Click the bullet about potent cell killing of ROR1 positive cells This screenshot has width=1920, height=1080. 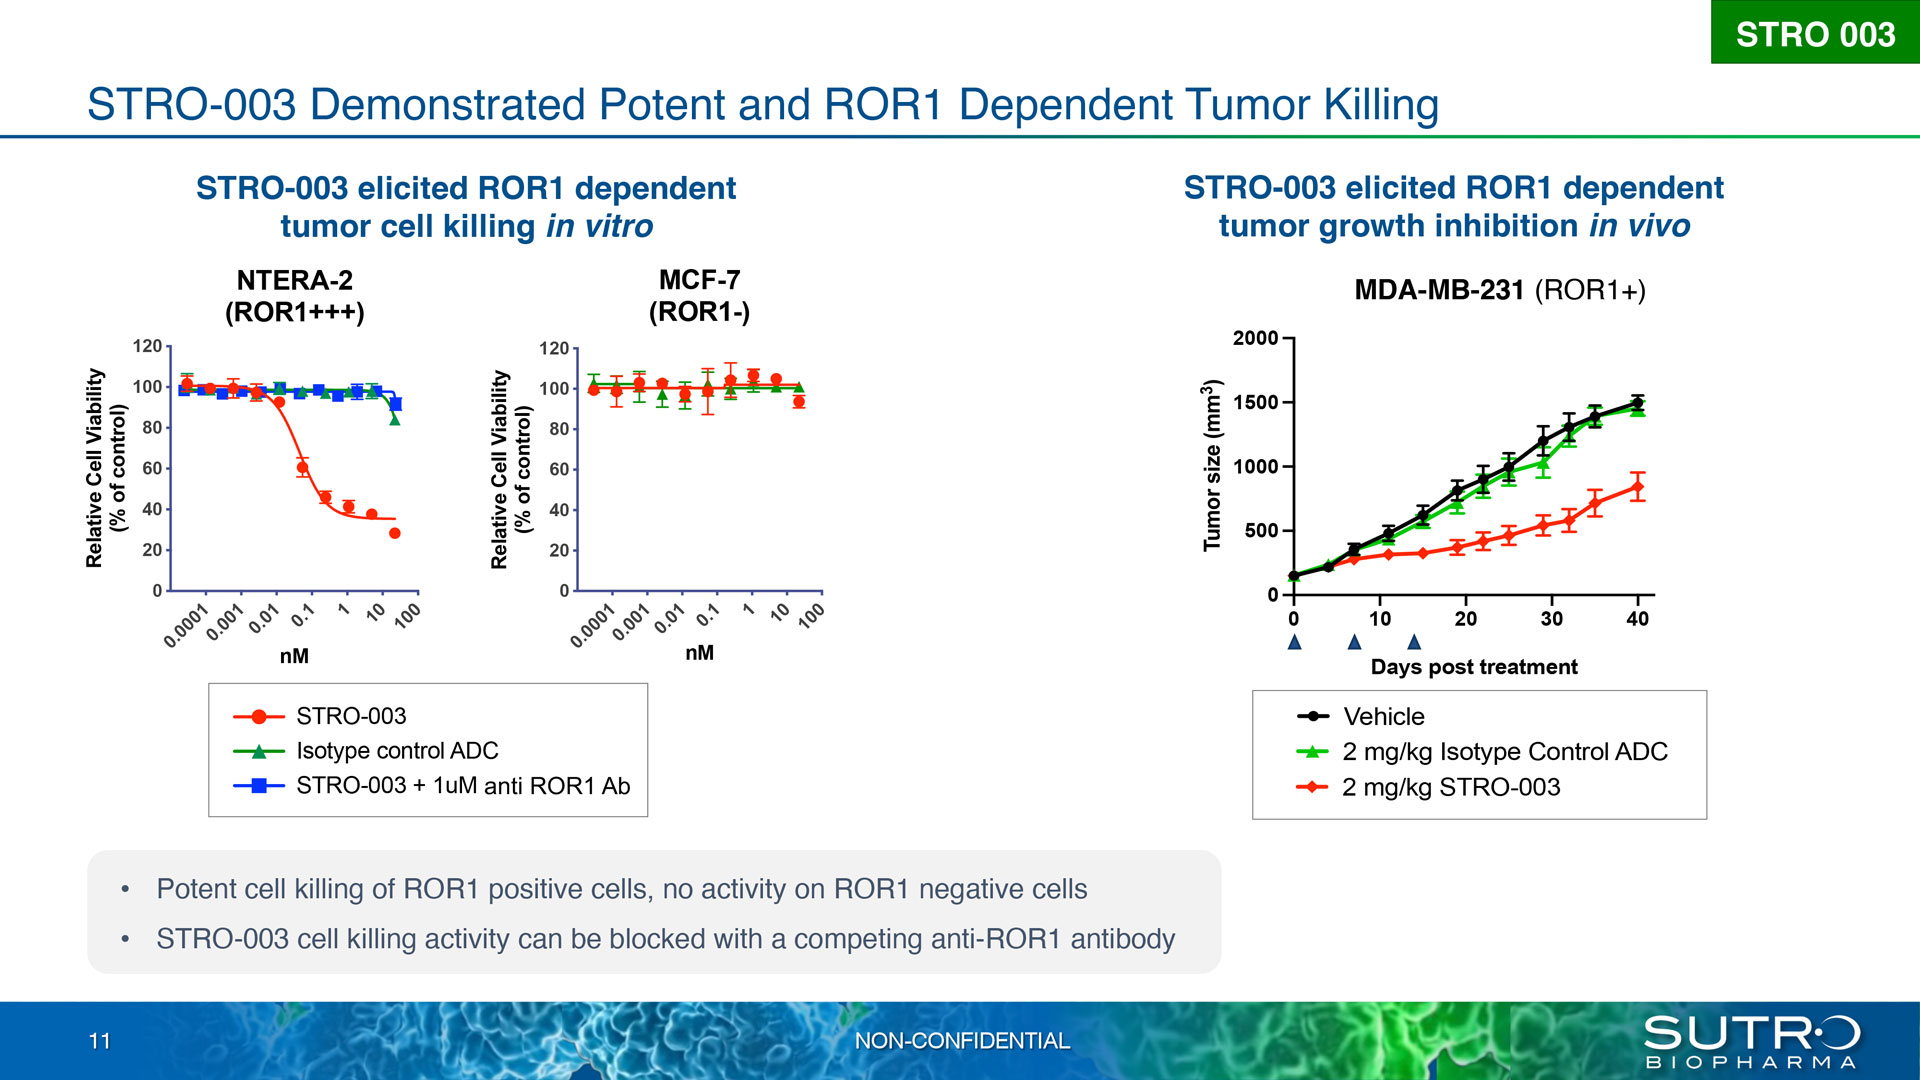click(621, 889)
